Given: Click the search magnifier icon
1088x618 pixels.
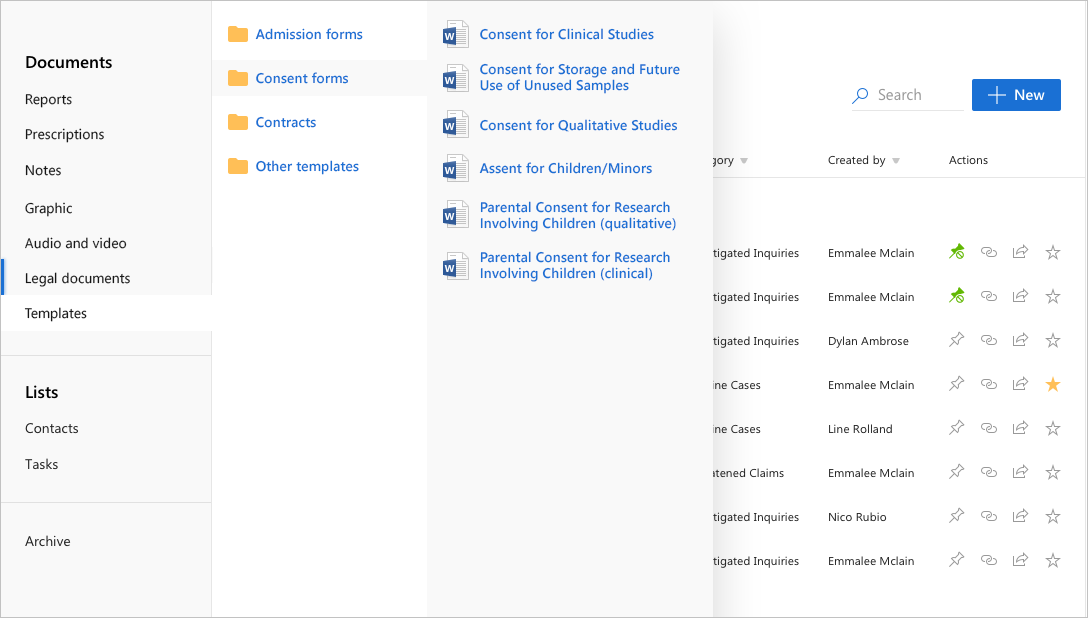Looking at the screenshot, I should [x=859, y=94].
